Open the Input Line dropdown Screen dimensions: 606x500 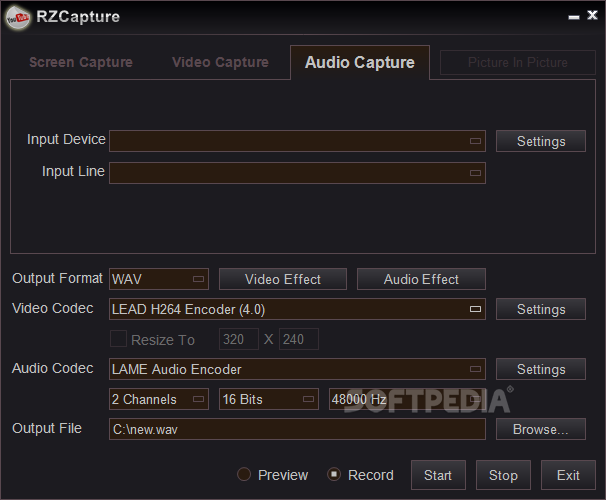(297, 173)
